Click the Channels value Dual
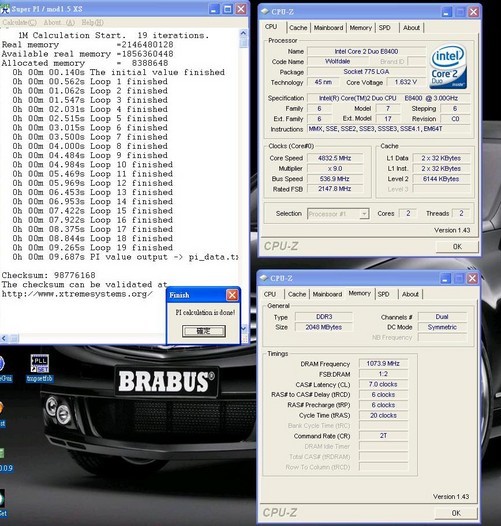Viewport: 501px width, 526px height. click(x=442, y=317)
